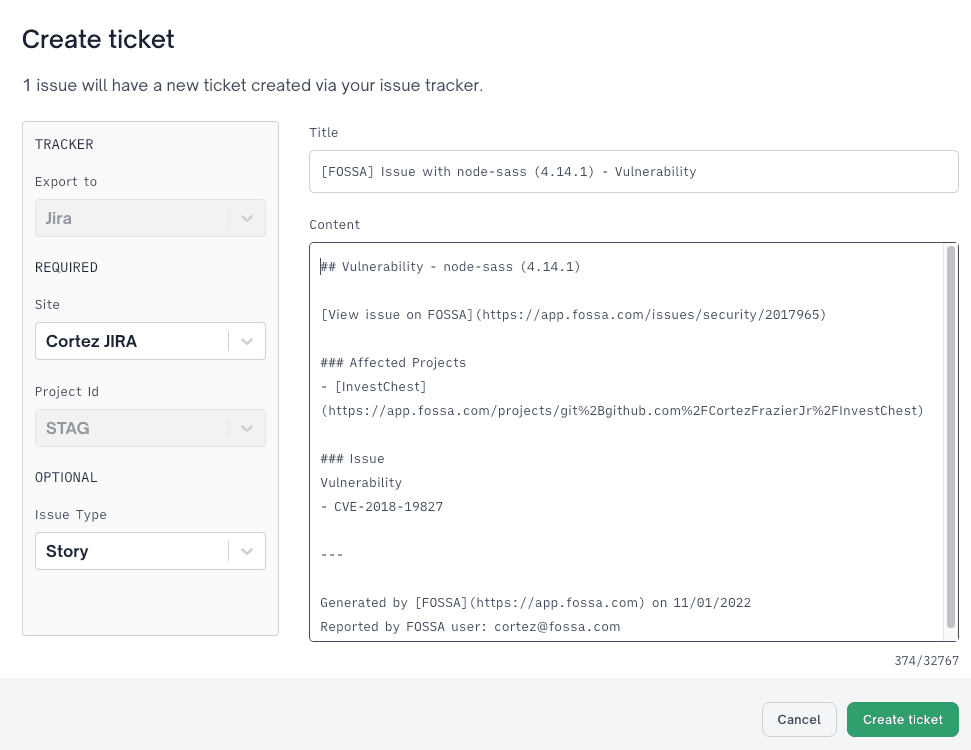Click the chevron arrow in Export to dropdown
The height and width of the screenshot is (750, 971).
click(246, 218)
